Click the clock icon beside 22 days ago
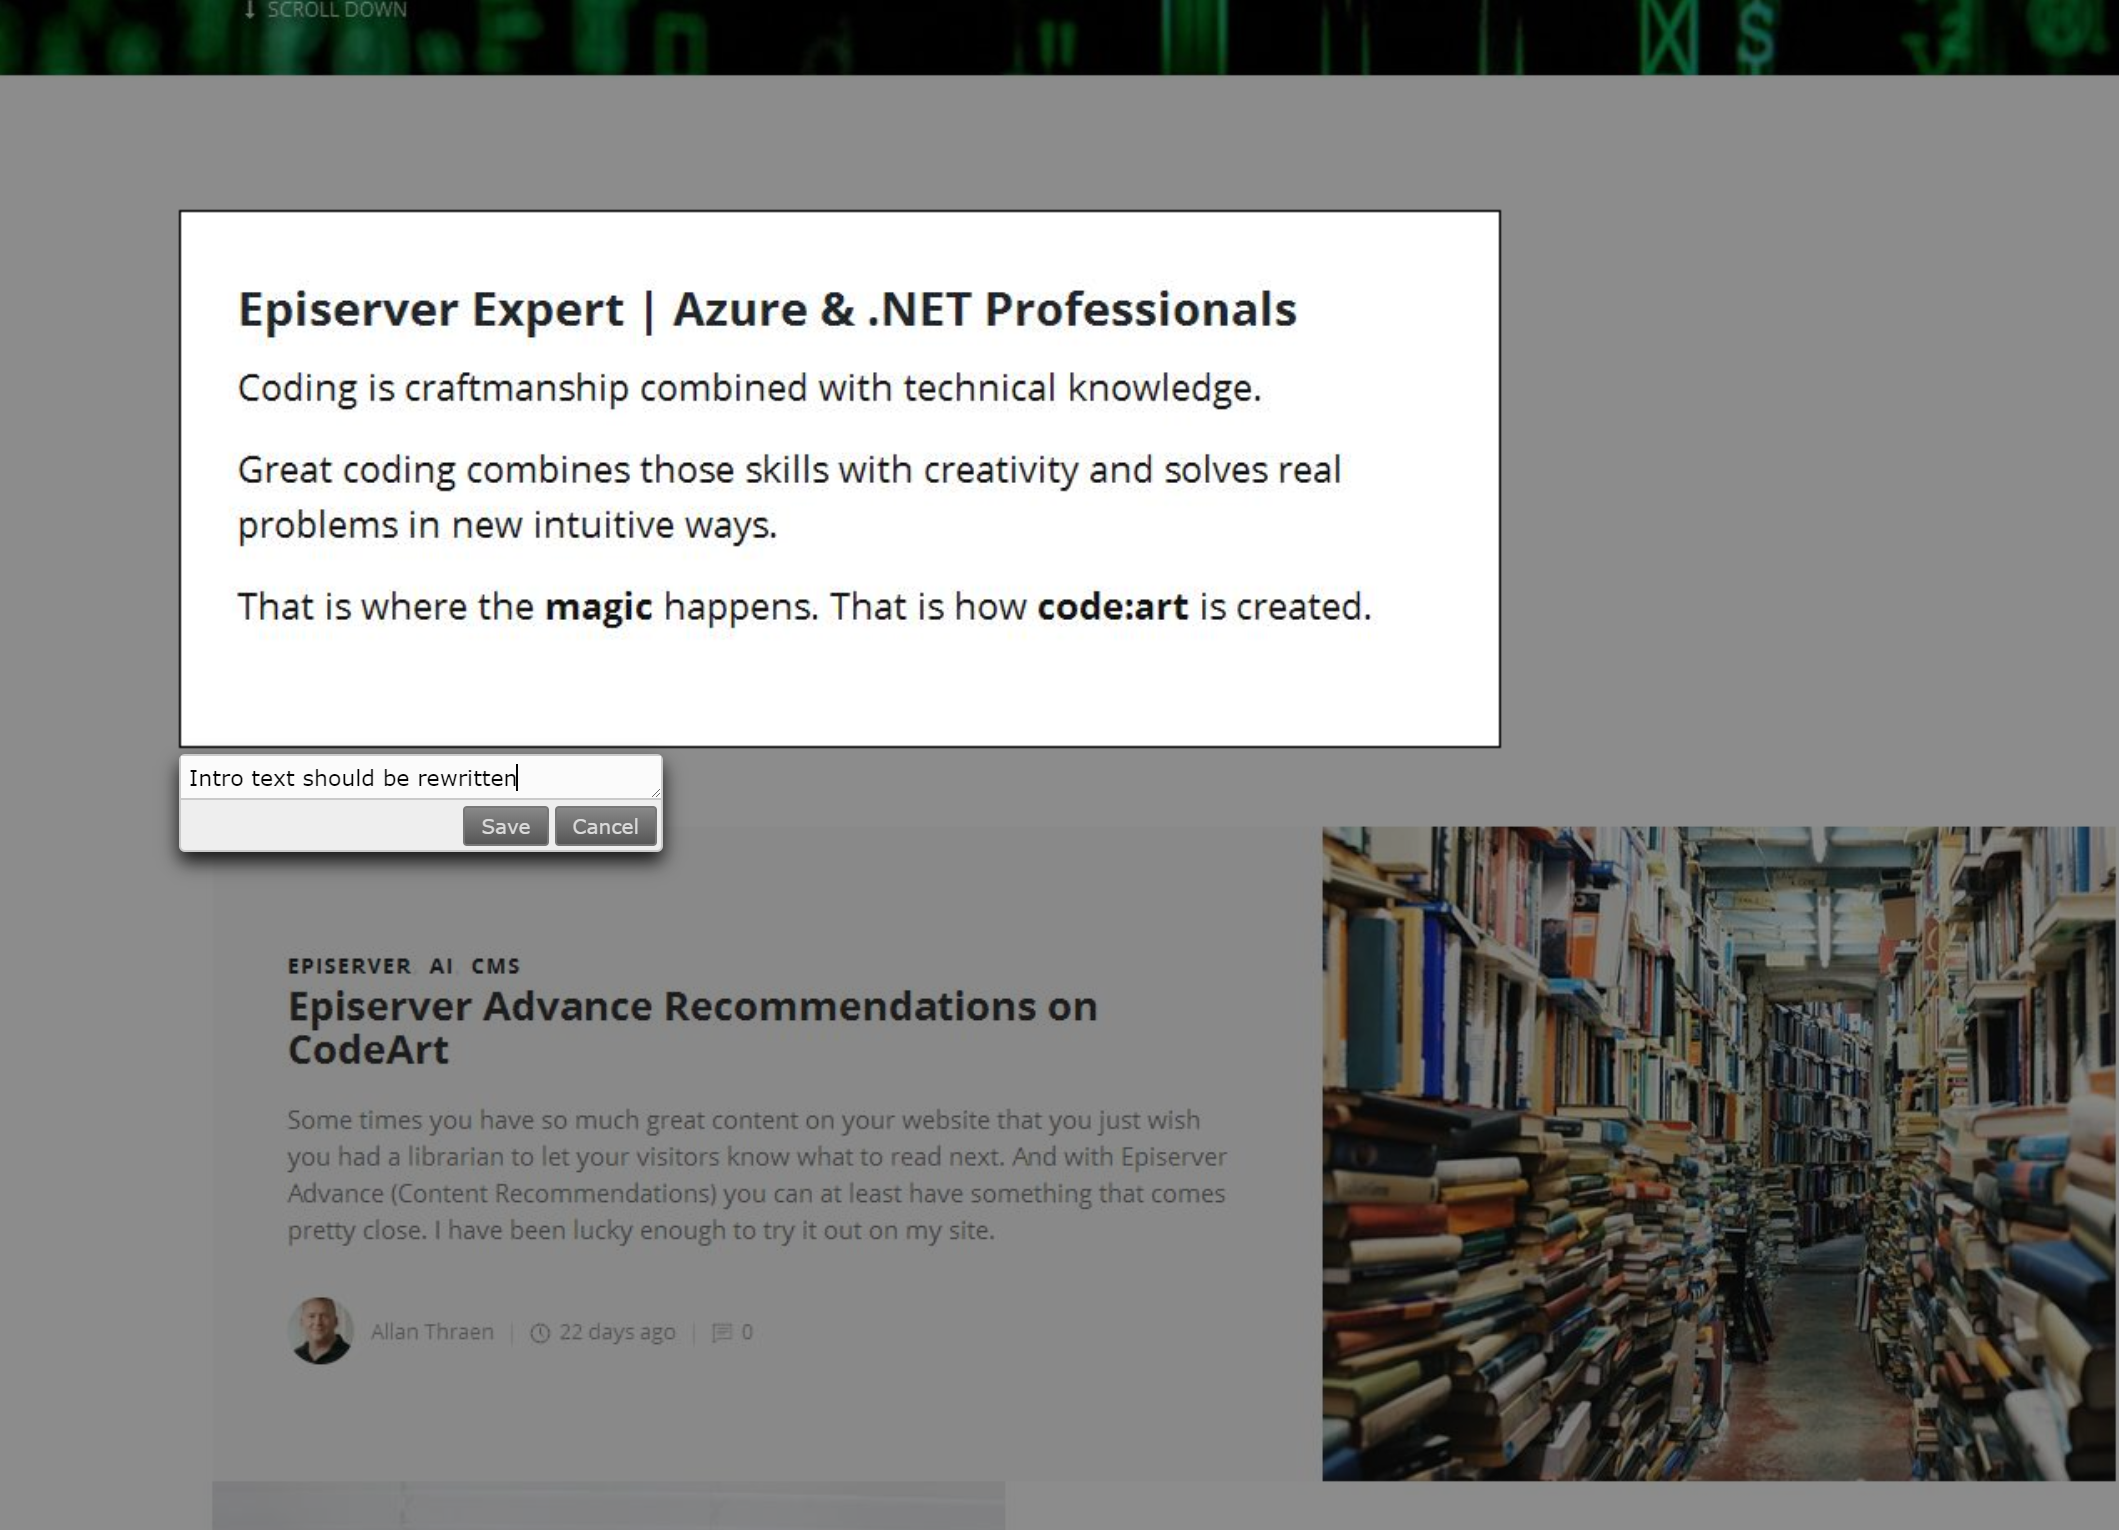 (x=540, y=1333)
